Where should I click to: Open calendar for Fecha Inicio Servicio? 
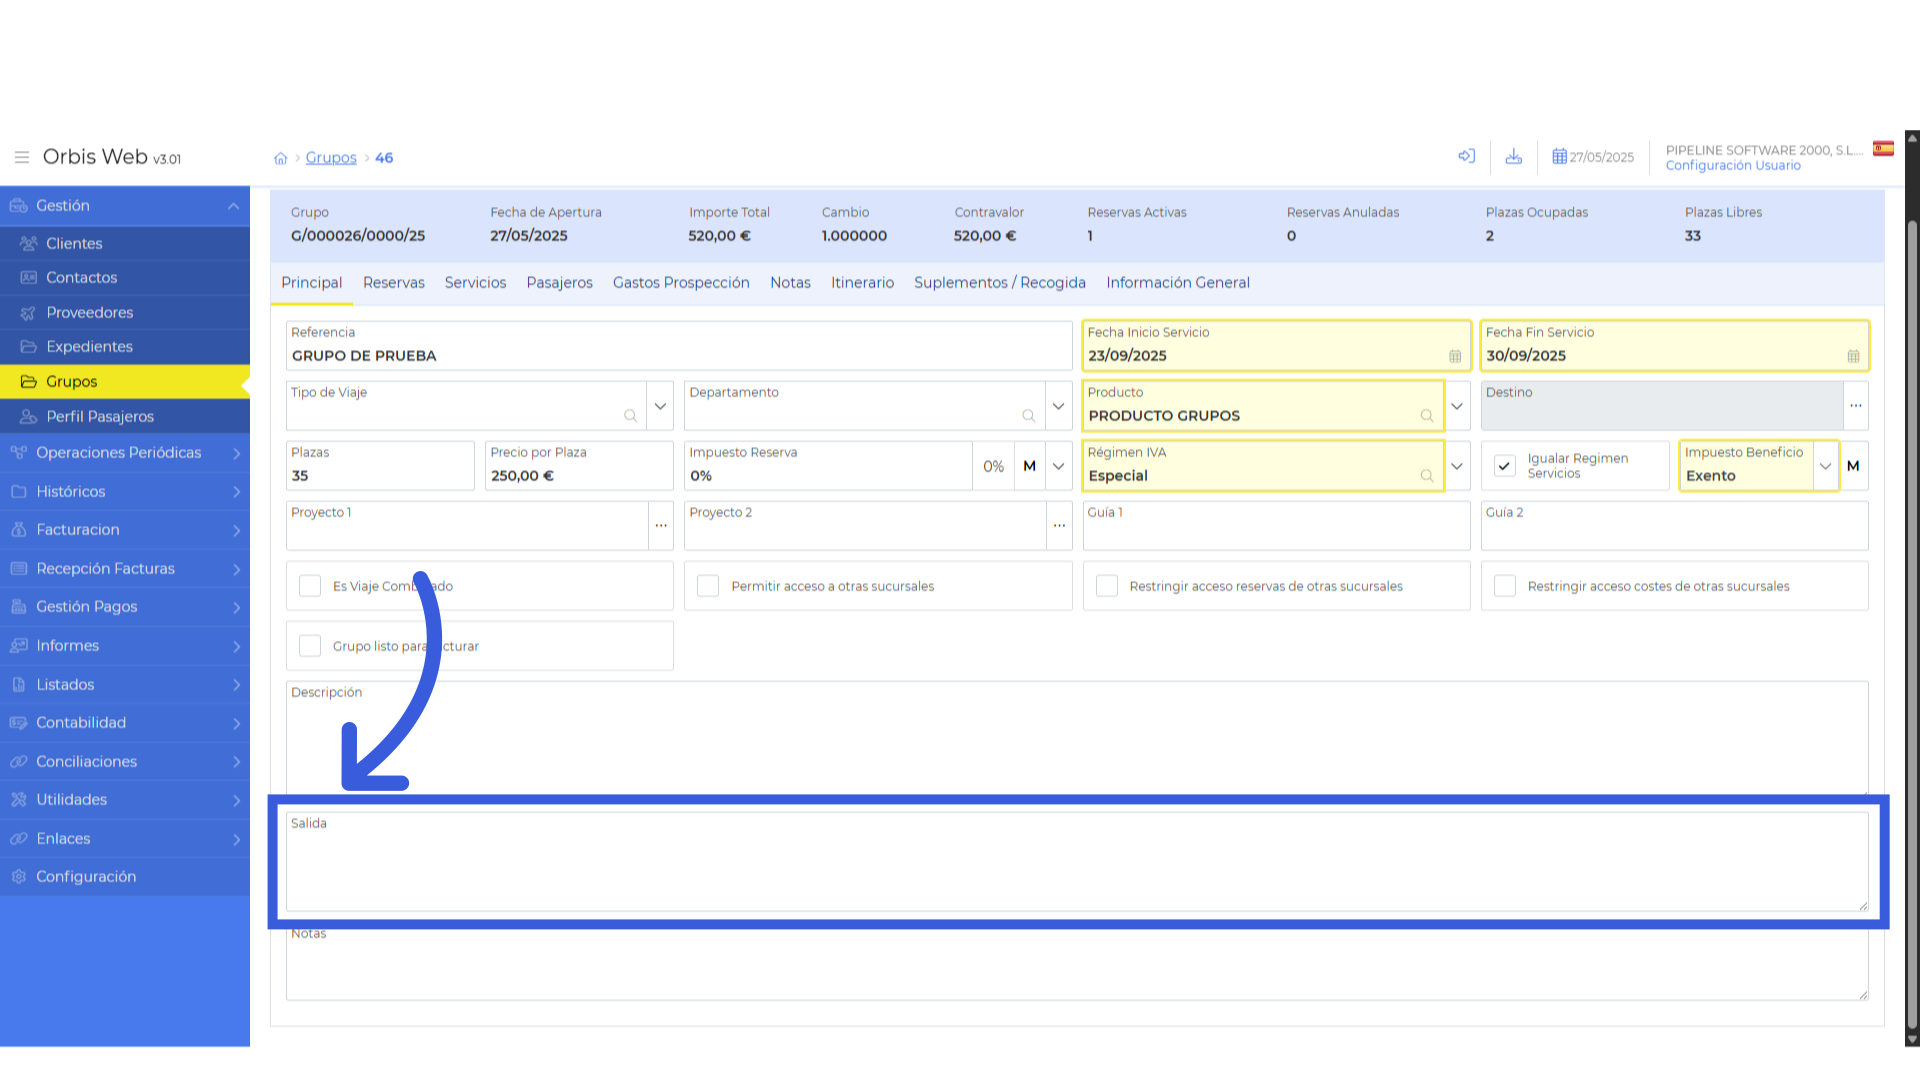pos(1455,356)
